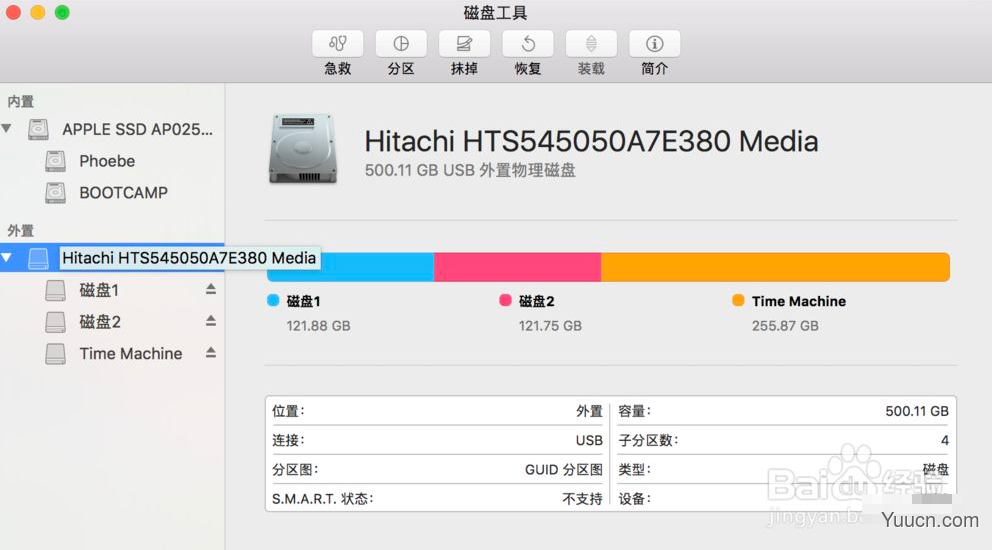The image size is (992, 550).
Task: Collapse the APPLE SSD disclosure triangle
Action: tap(7, 128)
